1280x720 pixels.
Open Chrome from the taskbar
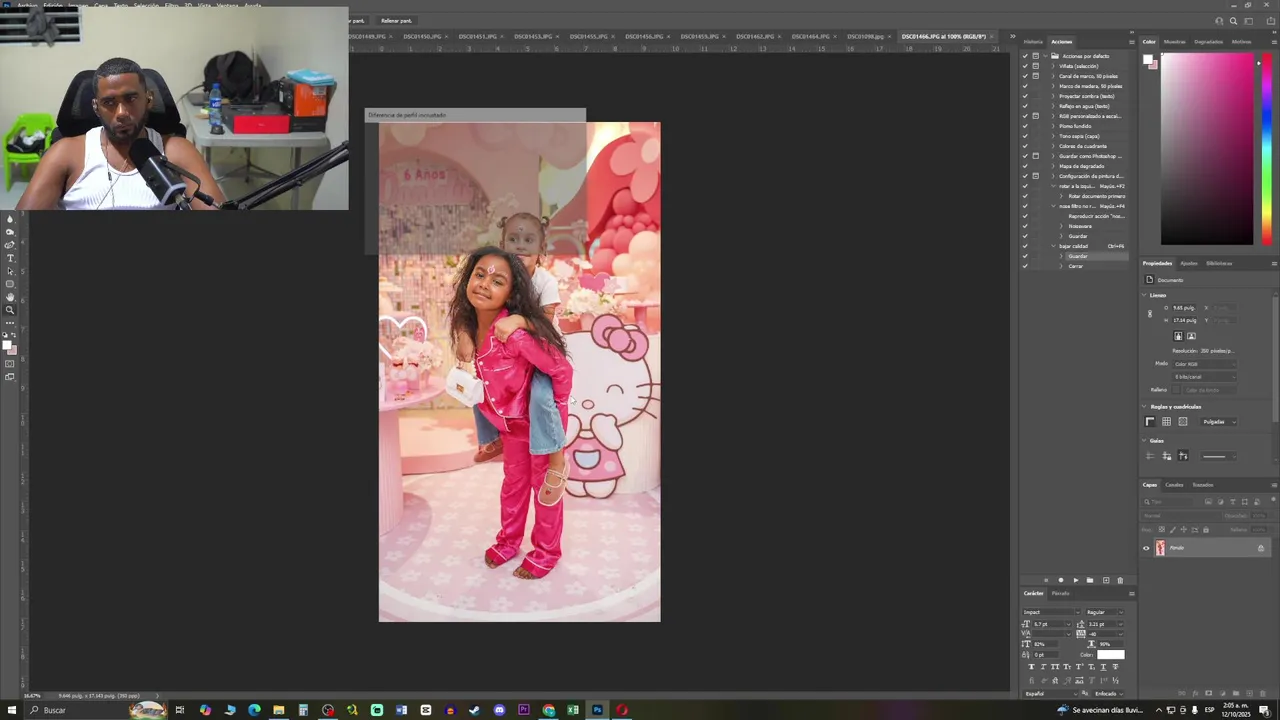pyautogui.click(x=548, y=710)
